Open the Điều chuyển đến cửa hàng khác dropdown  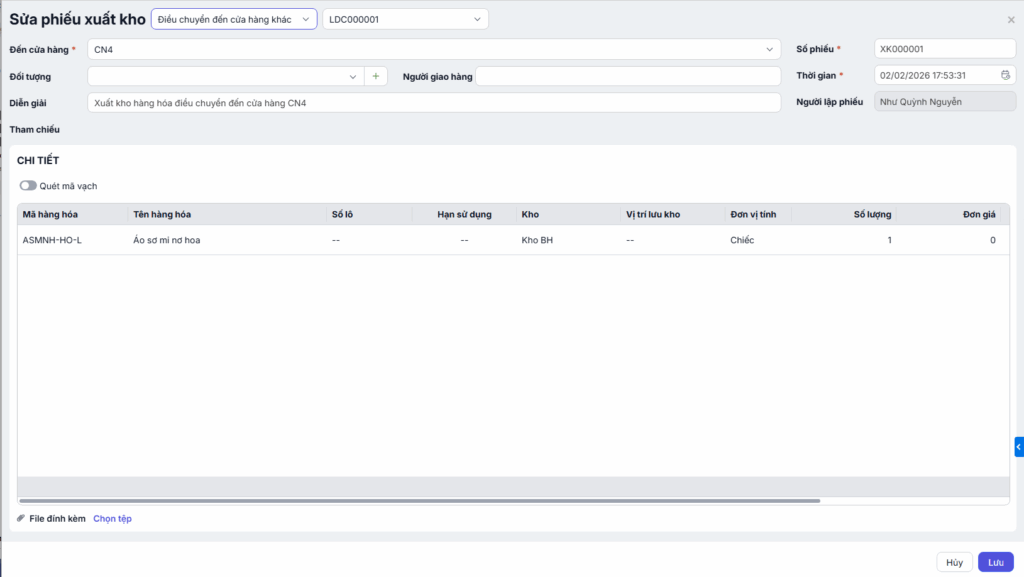[234, 19]
